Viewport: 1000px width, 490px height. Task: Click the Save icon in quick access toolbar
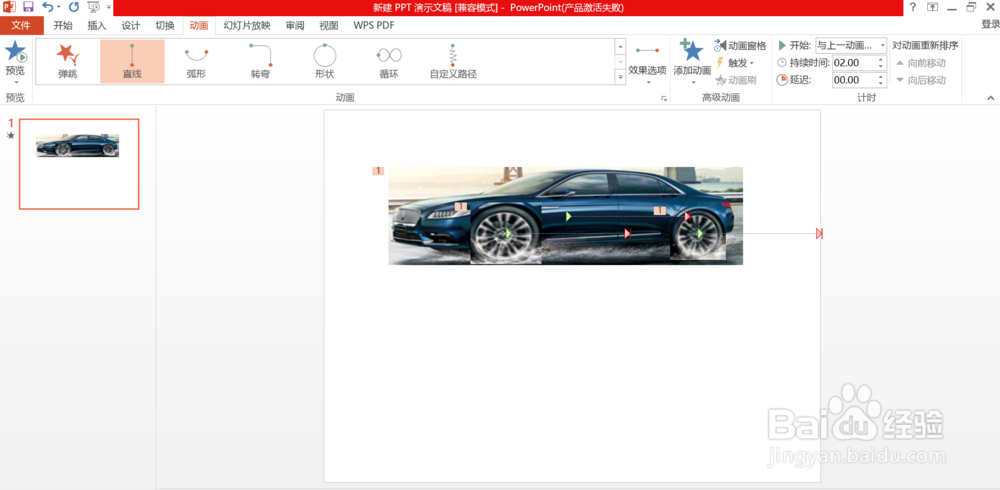28,7
